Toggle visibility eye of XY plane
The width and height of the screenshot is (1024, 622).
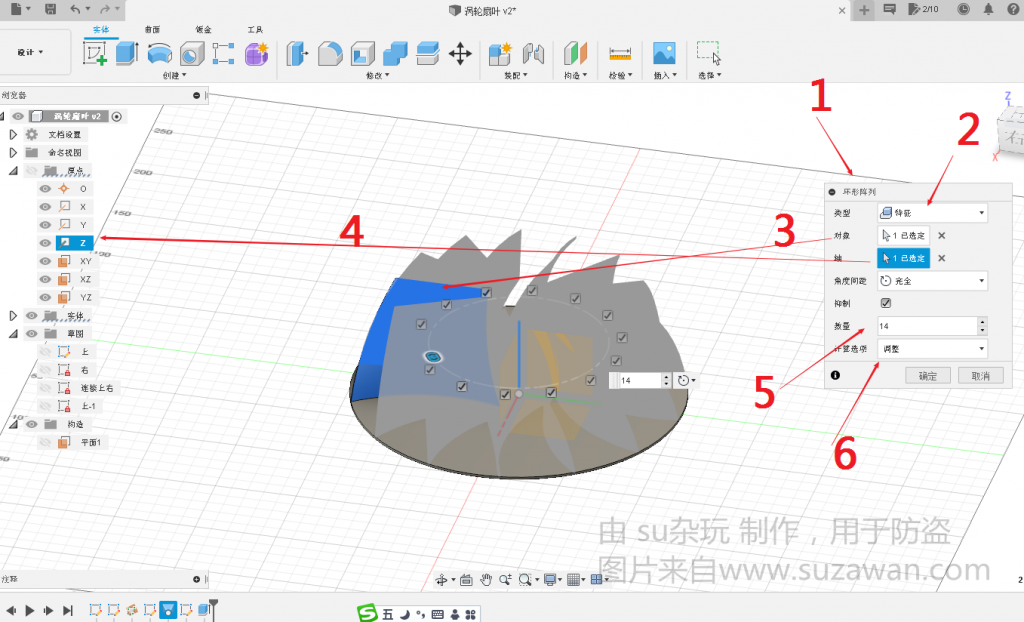(45, 261)
